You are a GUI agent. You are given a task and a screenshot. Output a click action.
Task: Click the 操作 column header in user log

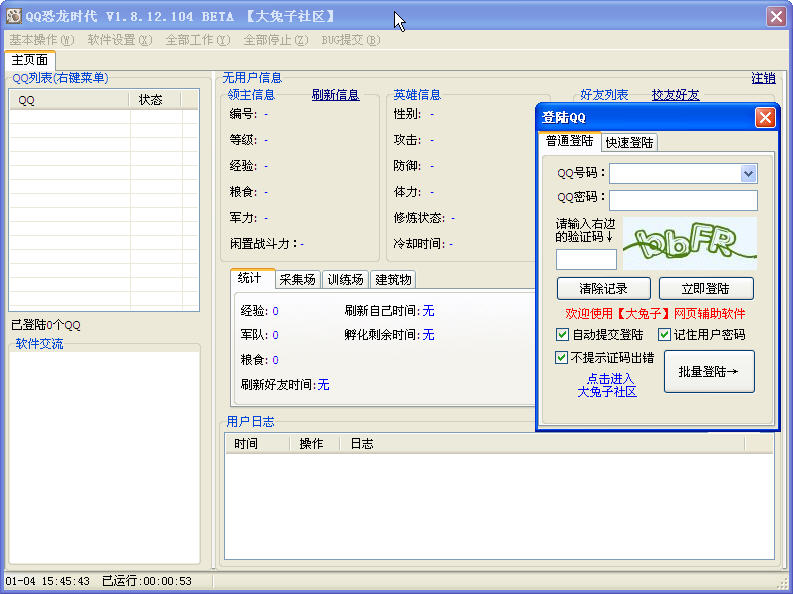[315, 444]
